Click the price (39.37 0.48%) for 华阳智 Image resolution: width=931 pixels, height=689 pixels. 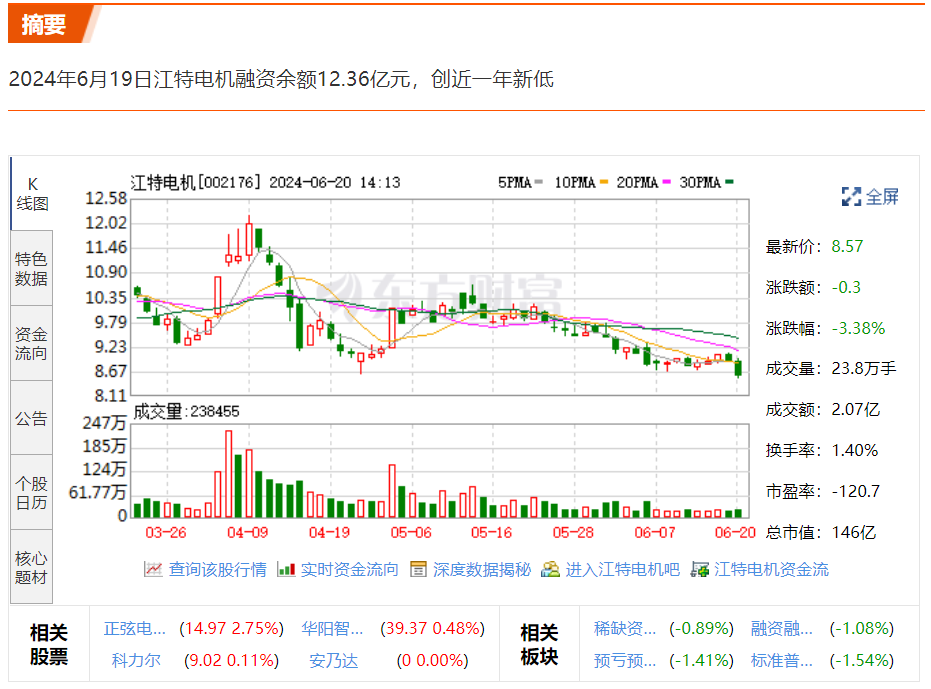pyautogui.click(x=433, y=628)
